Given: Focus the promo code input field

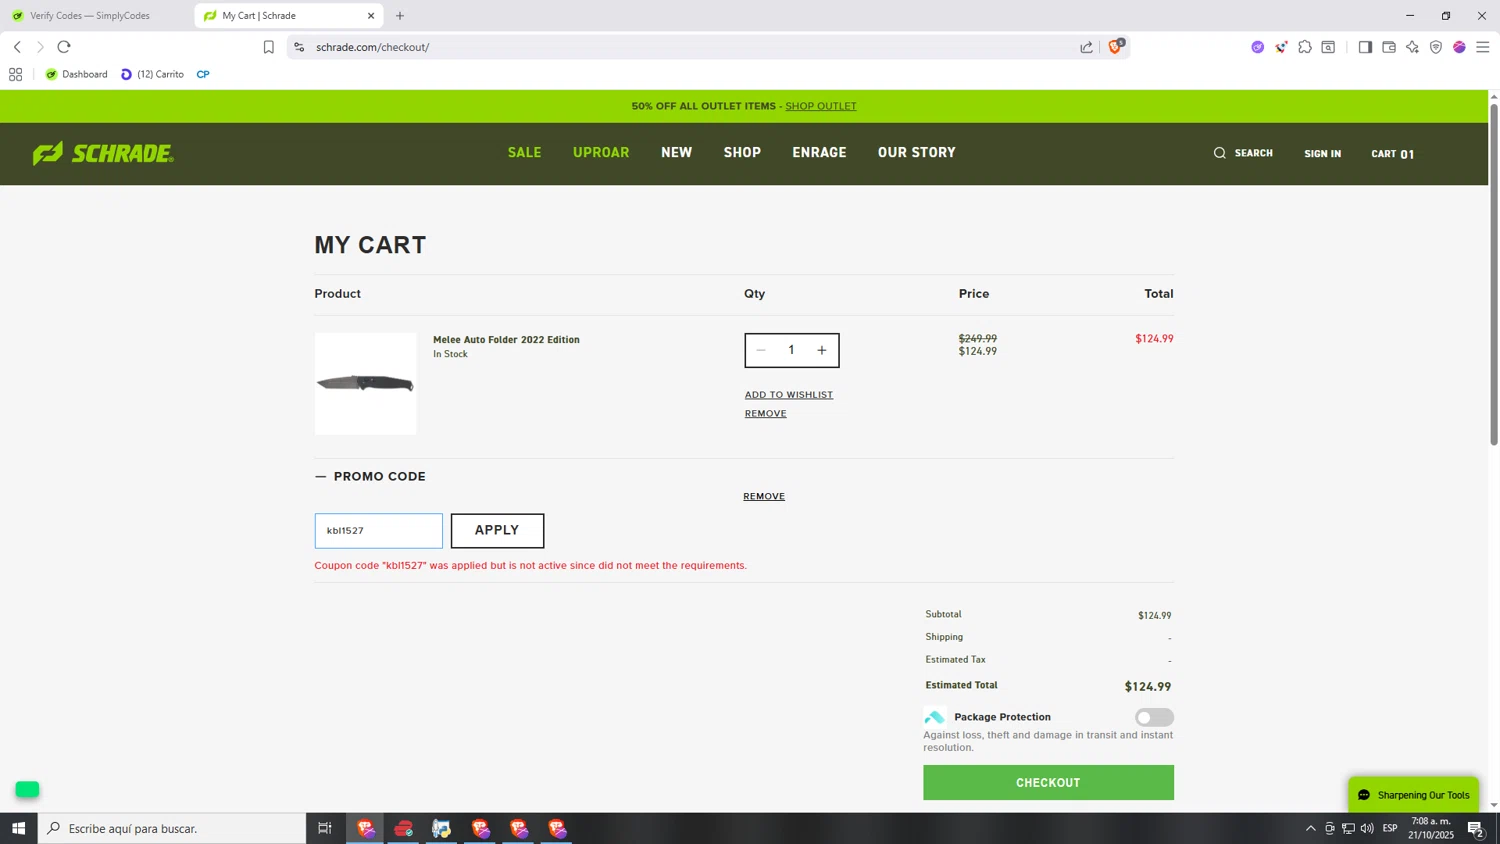Looking at the screenshot, I should (379, 531).
